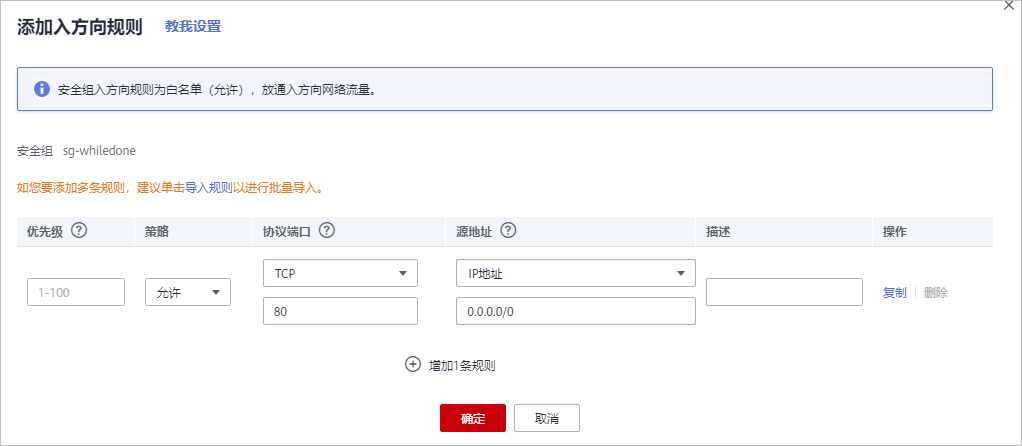Click the blue info icon in banner

click(x=42, y=89)
